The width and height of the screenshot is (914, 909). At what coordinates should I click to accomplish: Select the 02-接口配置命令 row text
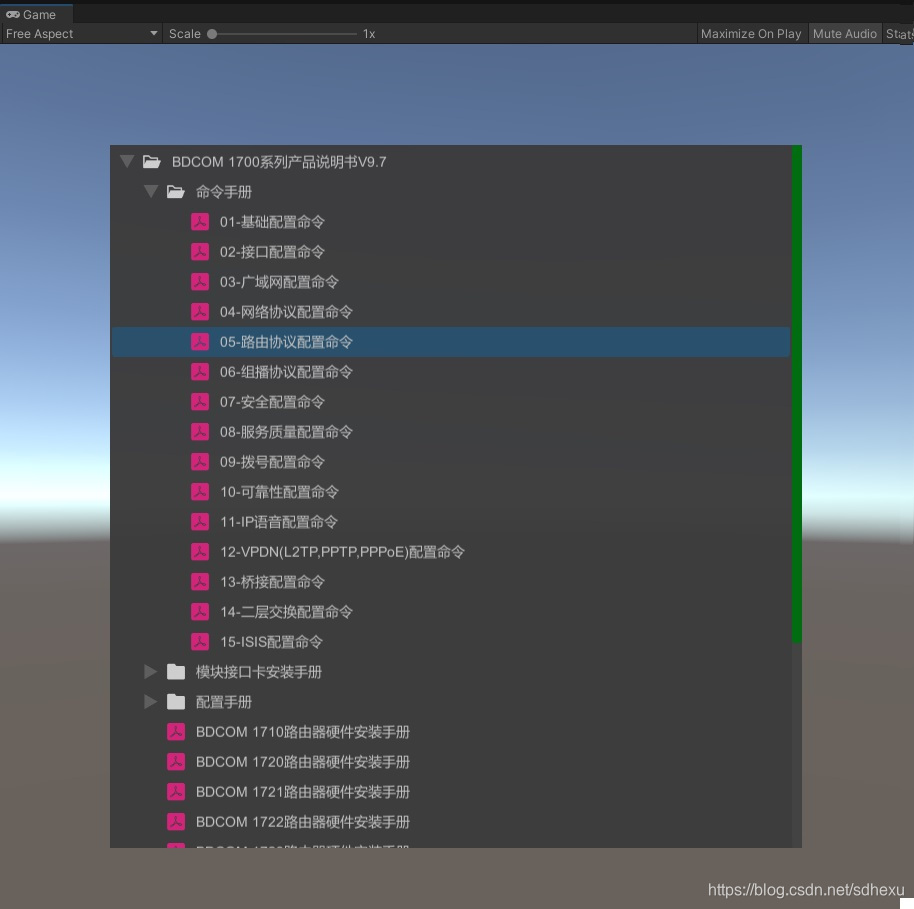point(272,252)
